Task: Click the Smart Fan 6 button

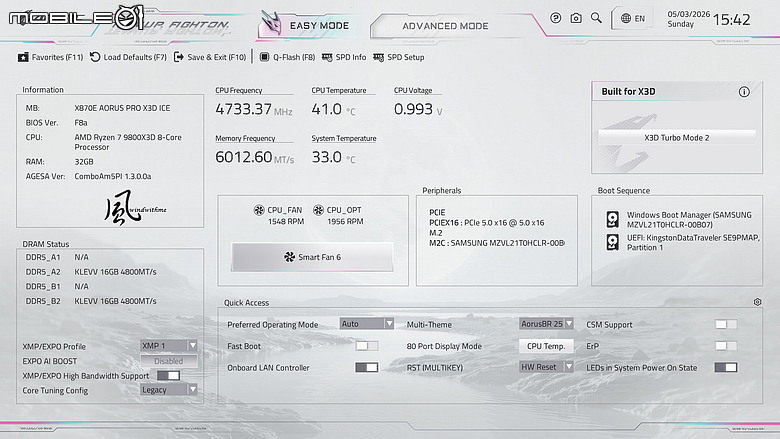Action: tap(312, 257)
